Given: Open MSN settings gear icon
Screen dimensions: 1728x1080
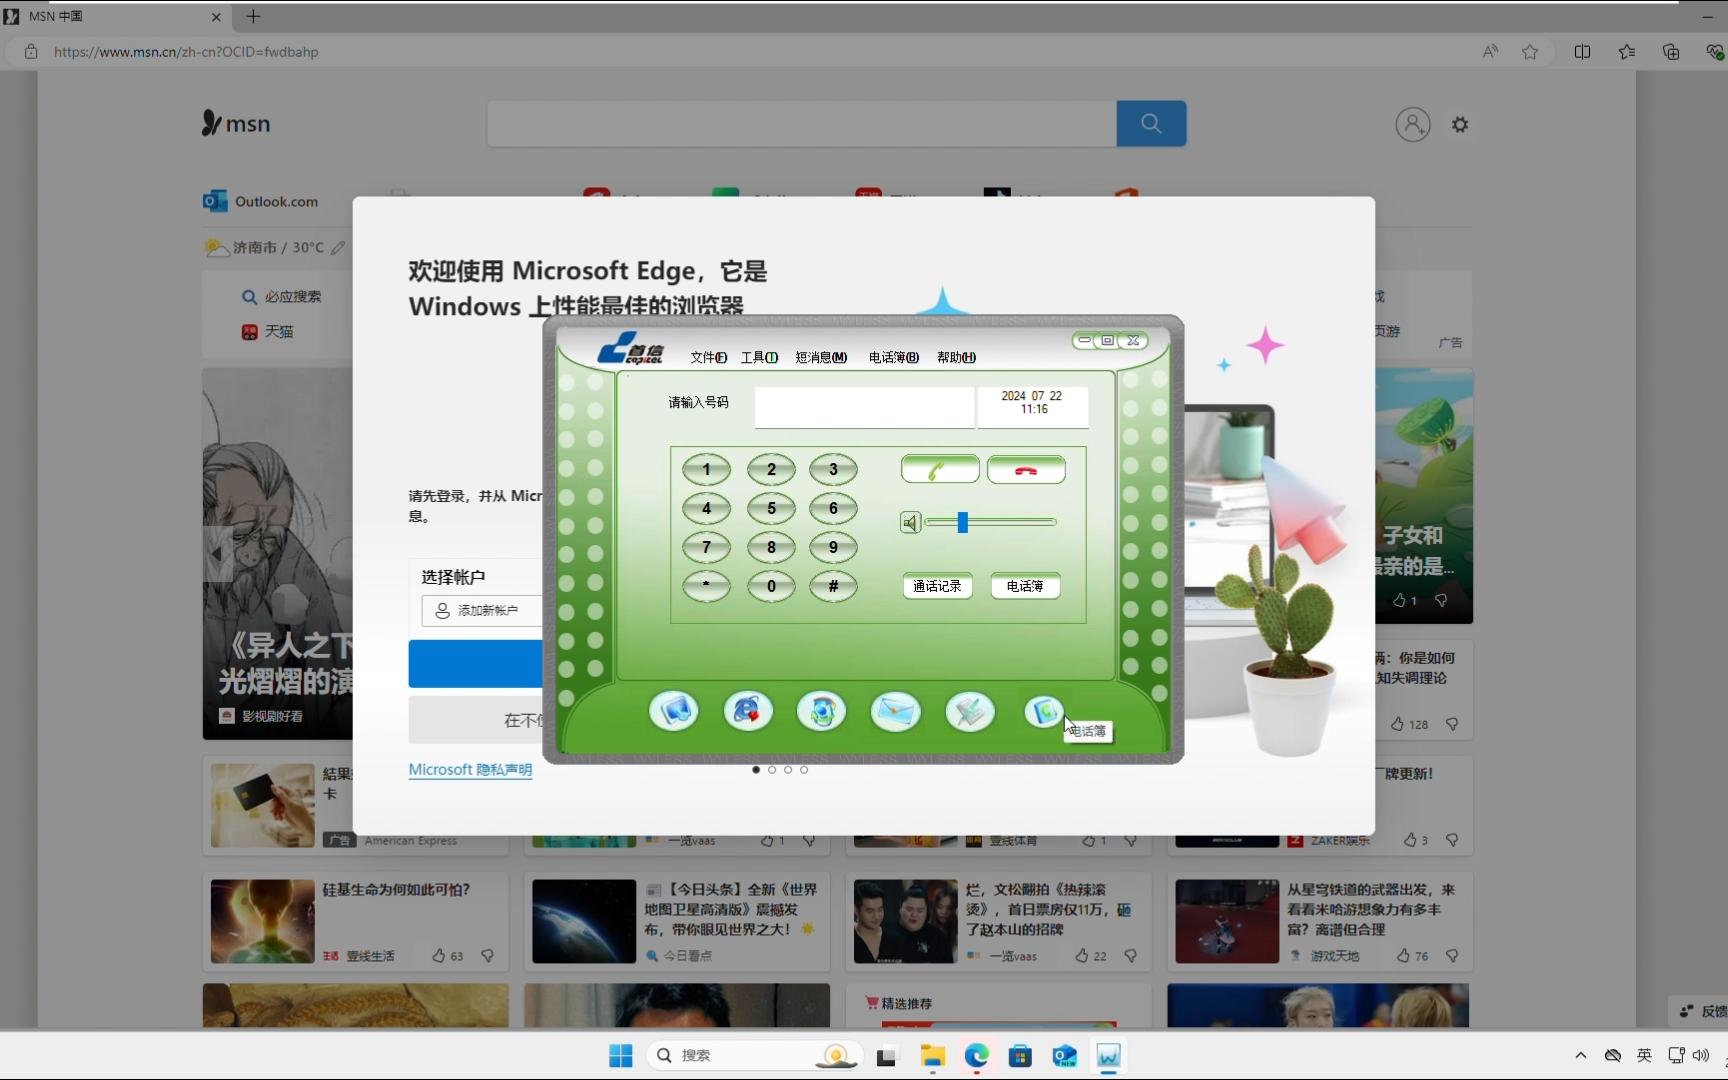Looking at the screenshot, I should click(1460, 125).
